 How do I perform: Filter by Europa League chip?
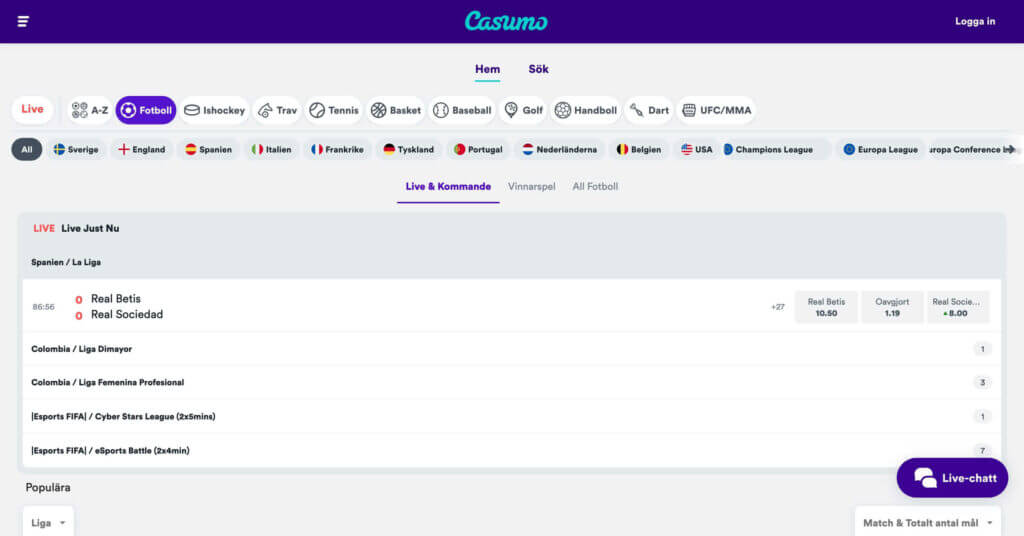881,150
